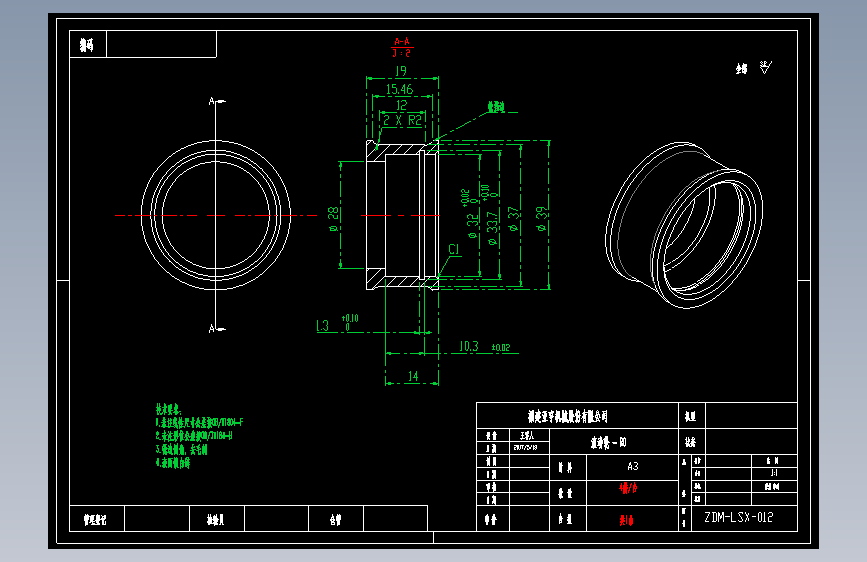The height and width of the screenshot is (562, 867).
Task: Select the green leader note above section view
Action: click(x=496, y=107)
